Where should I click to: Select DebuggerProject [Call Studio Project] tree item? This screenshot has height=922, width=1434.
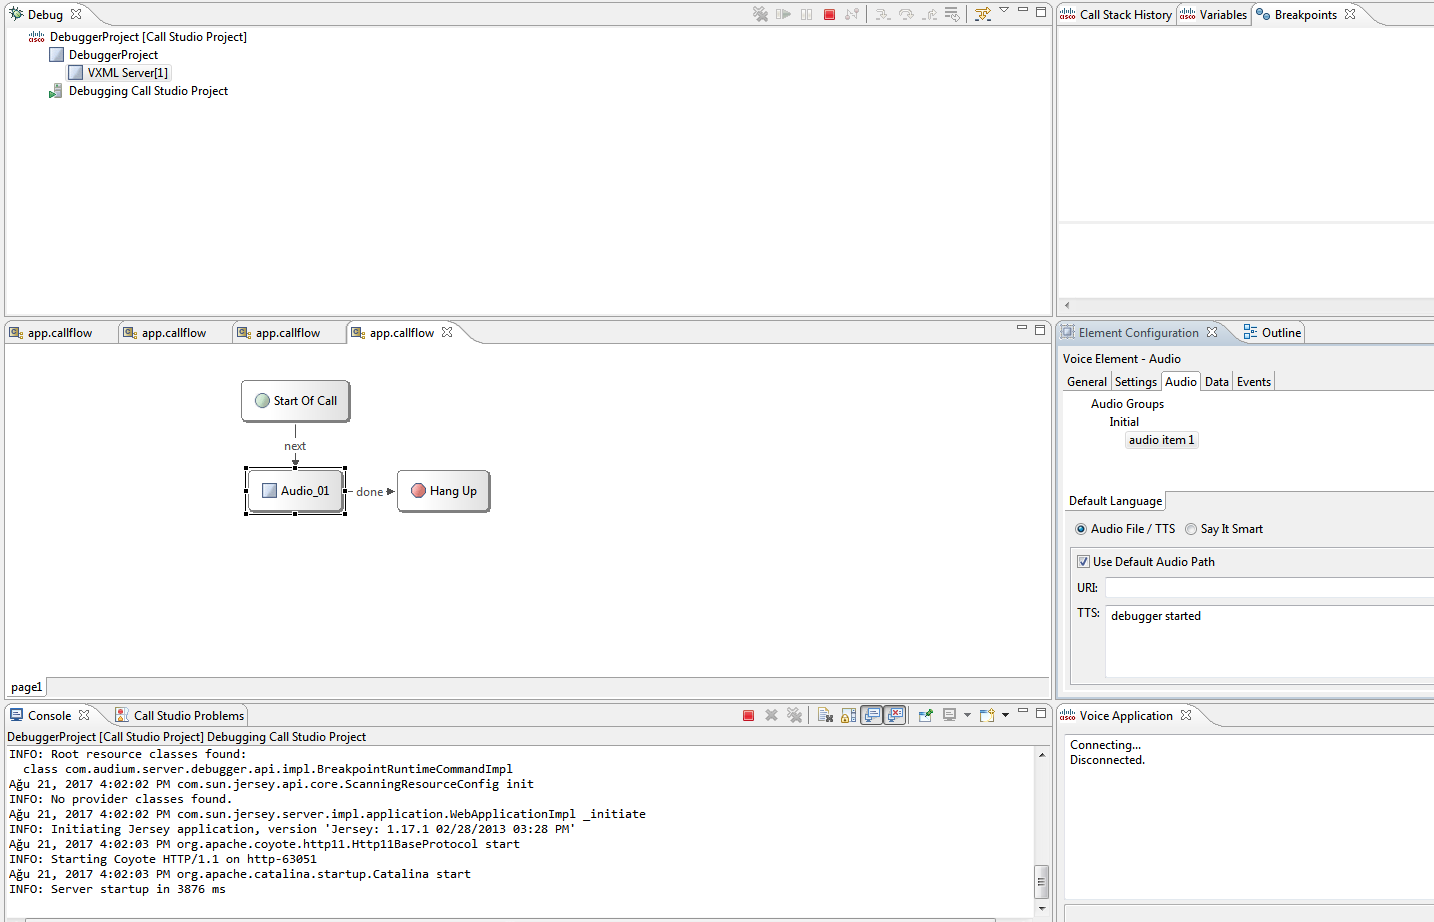pos(148,37)
